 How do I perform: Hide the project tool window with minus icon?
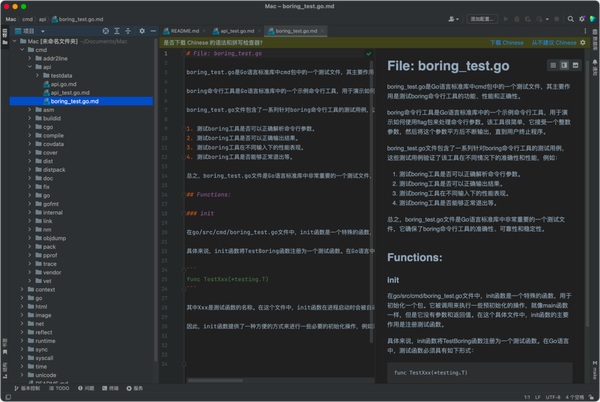pos(153,31)
